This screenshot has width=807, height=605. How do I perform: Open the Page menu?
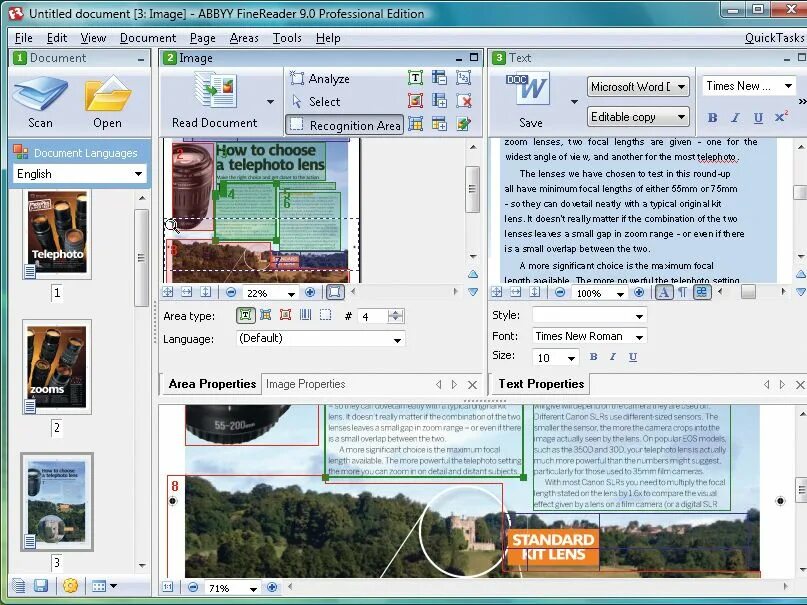click(x=202, y=38)
